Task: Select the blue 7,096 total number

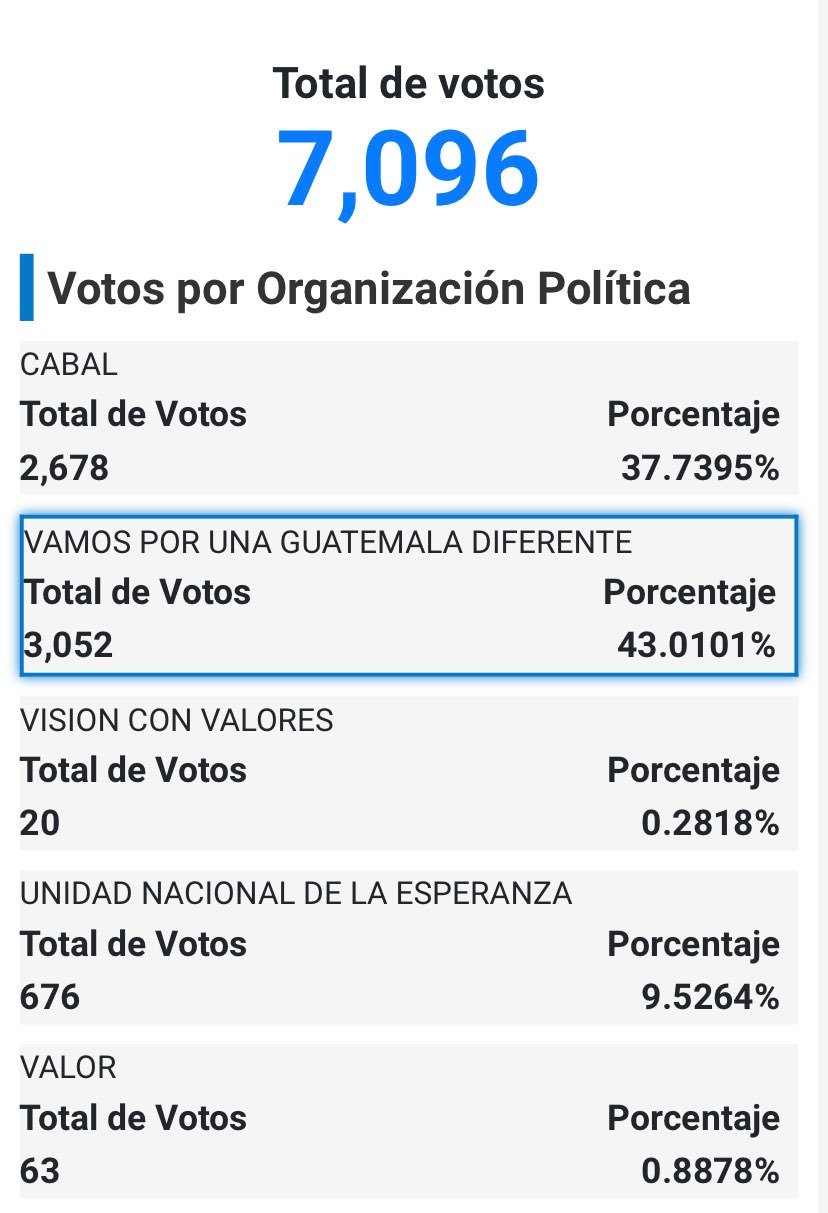Action: point(408,169)
